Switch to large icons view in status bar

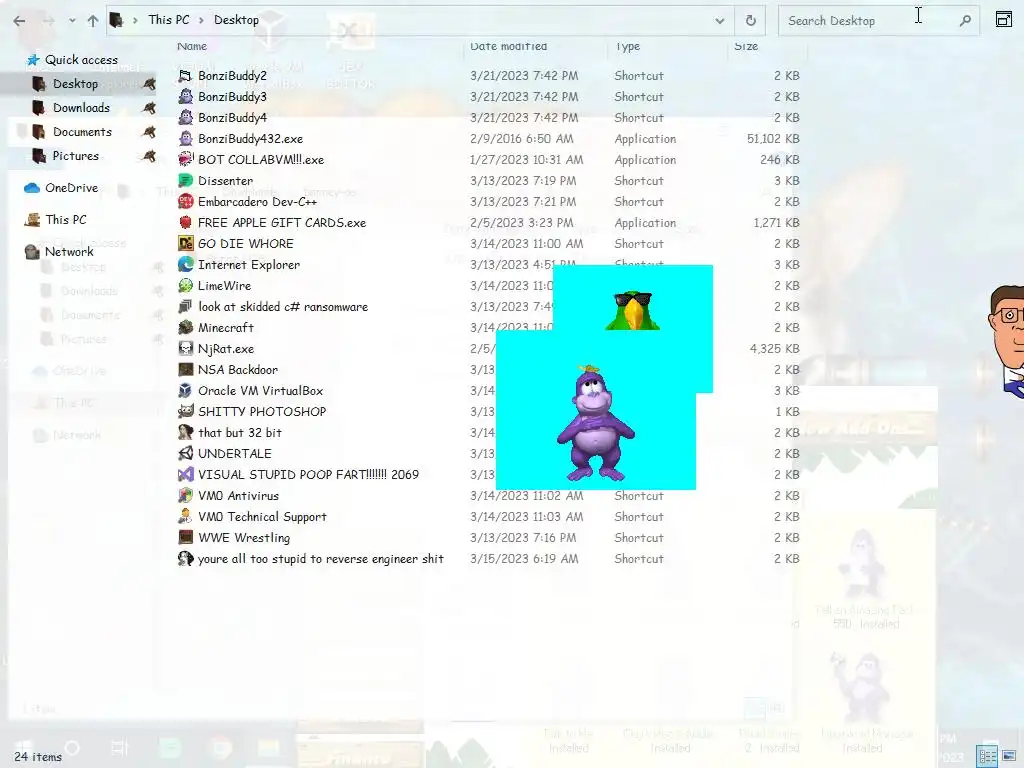pos(1008,756)
